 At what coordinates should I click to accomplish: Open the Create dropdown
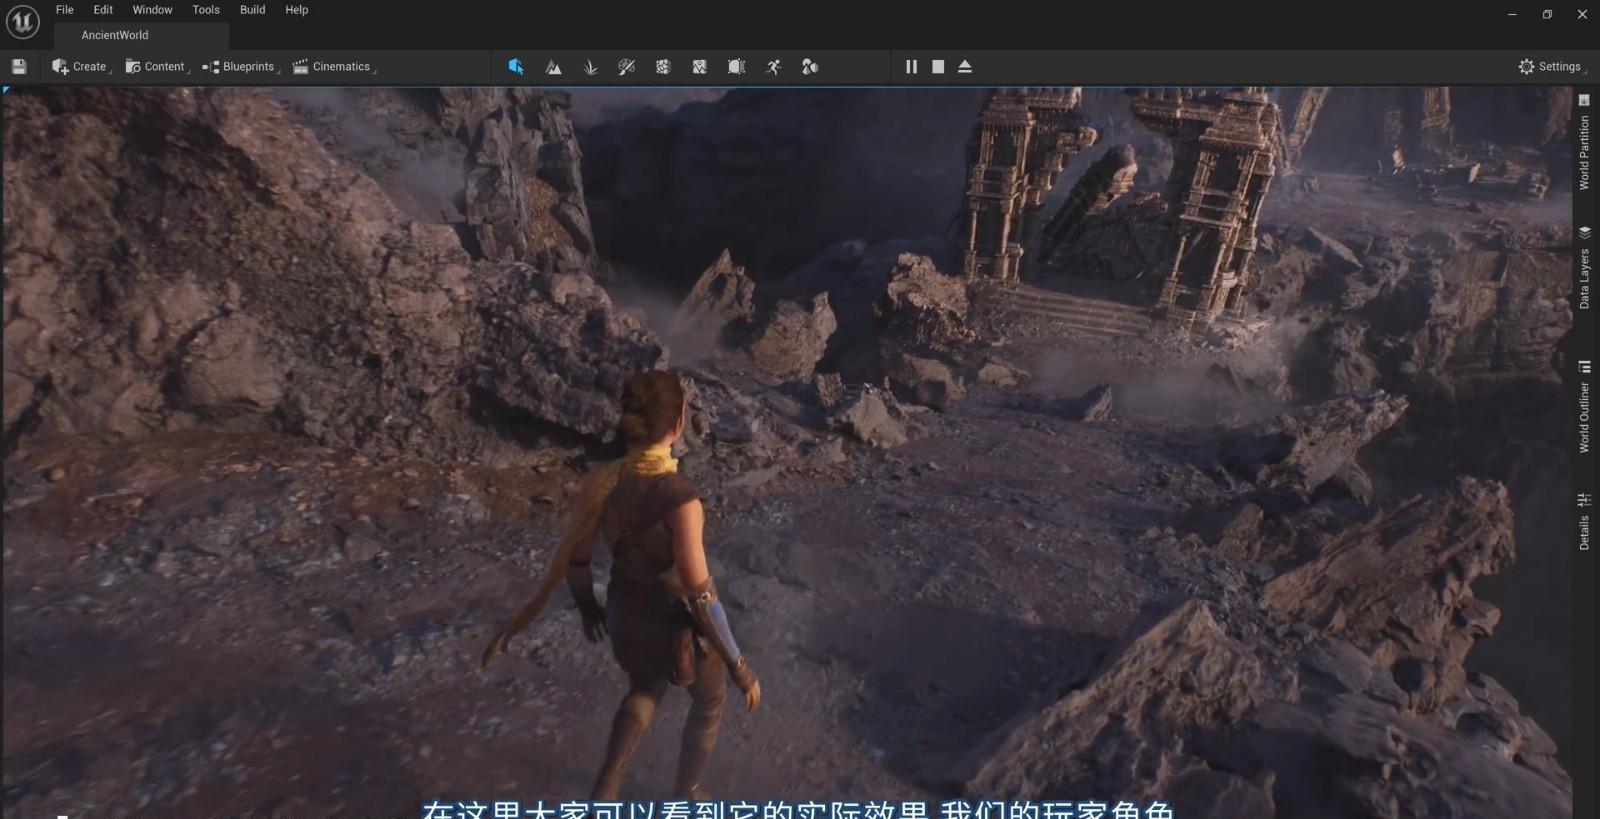80,67
